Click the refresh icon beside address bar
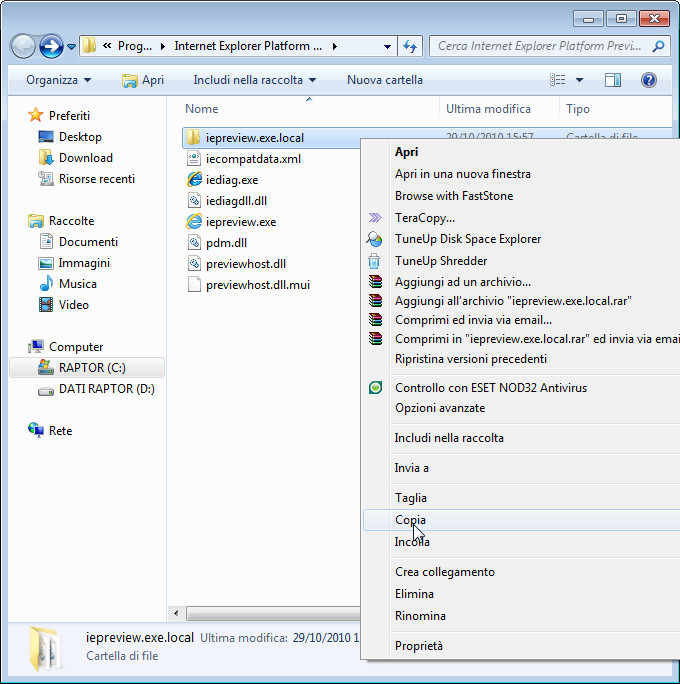The width and height of the screenshot is (680, 684). (410, 46)
